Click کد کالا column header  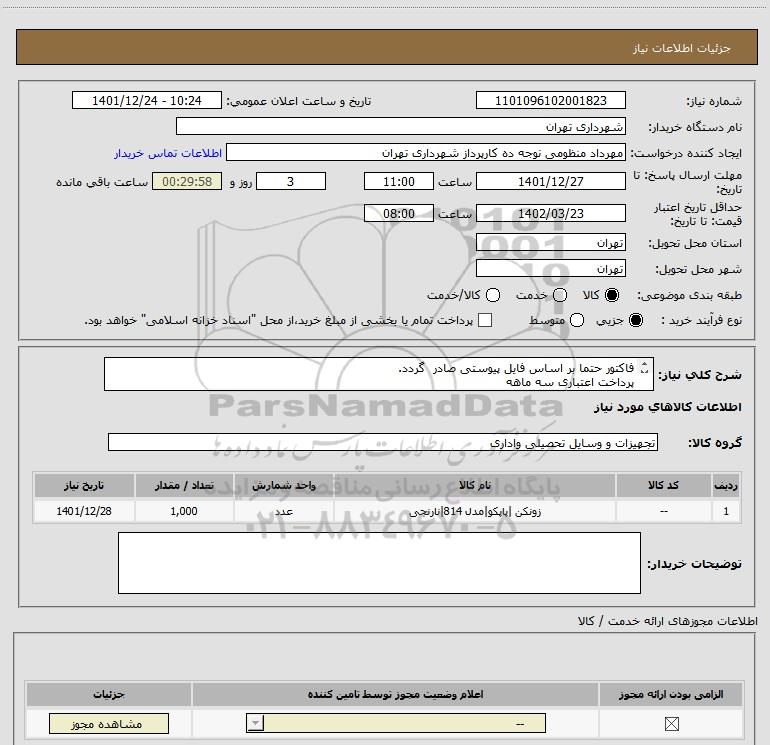point(663,485)
